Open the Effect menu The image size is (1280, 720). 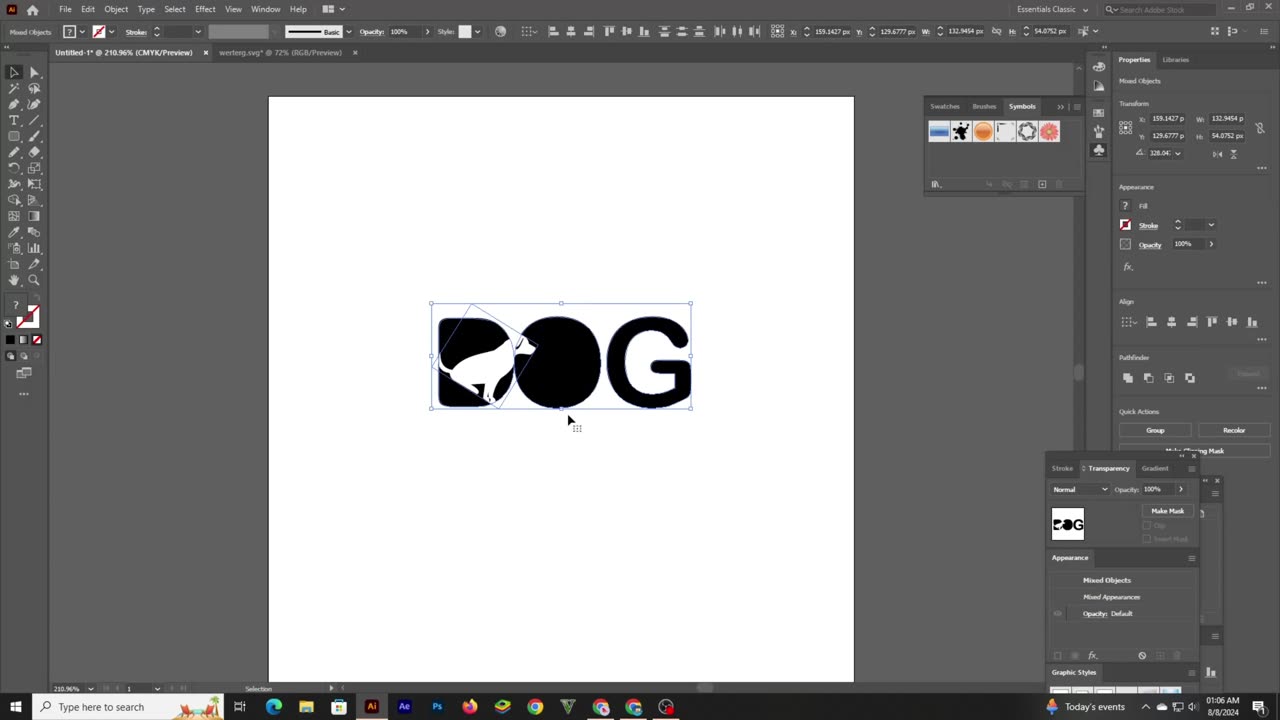tap(205, 9)
